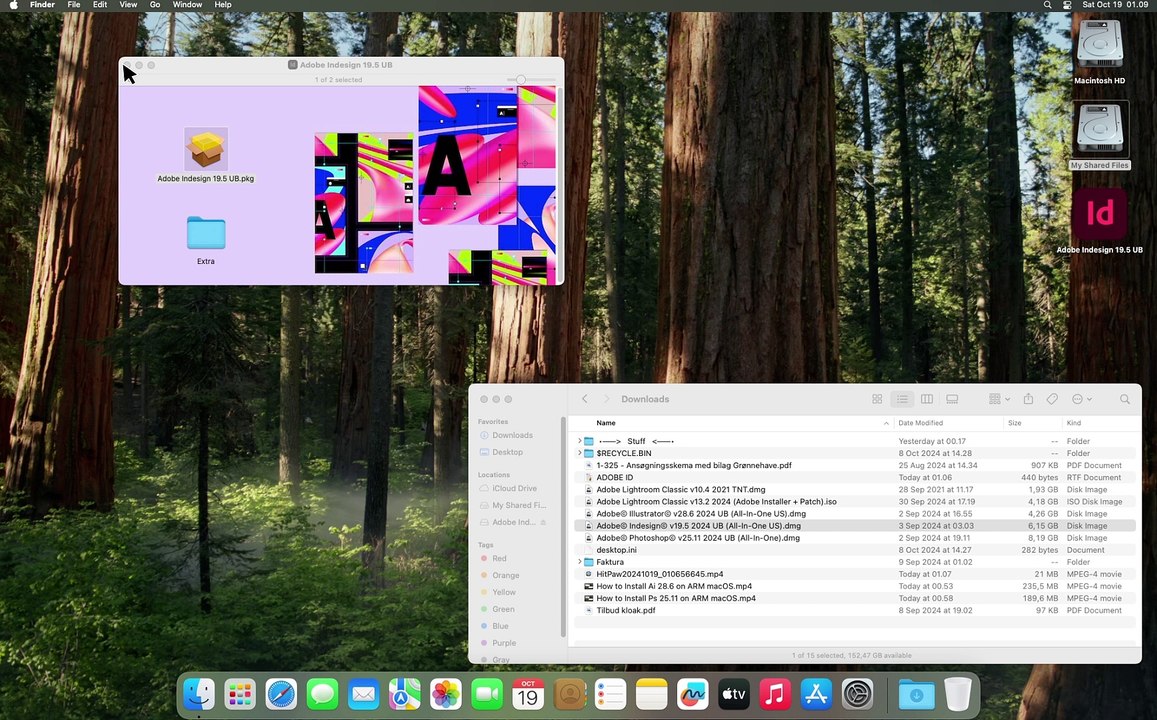The width and height of the screenshot is (1157, 720).
Task: Open the Help menu
Action: pyautogui.click(x=223, y=4)
